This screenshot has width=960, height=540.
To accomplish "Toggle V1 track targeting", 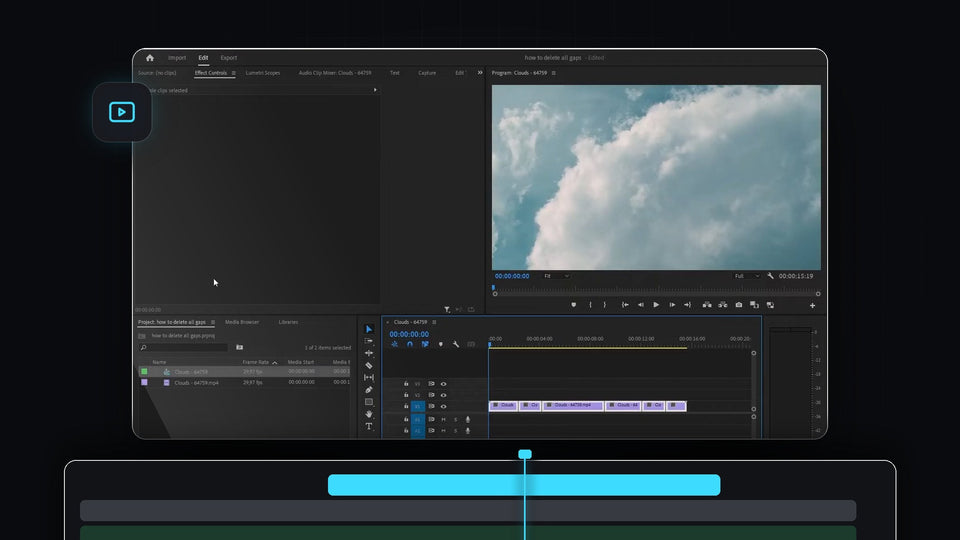I will click(418, 407).
